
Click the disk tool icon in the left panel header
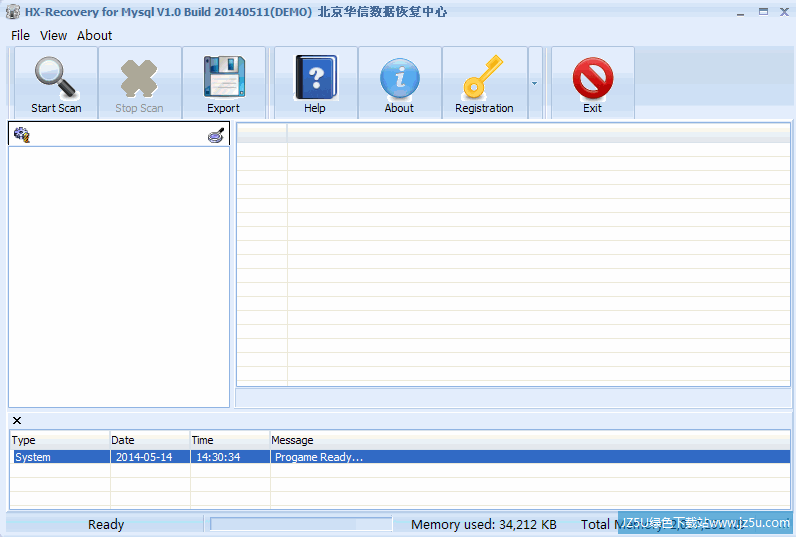(x=216, y=135)
